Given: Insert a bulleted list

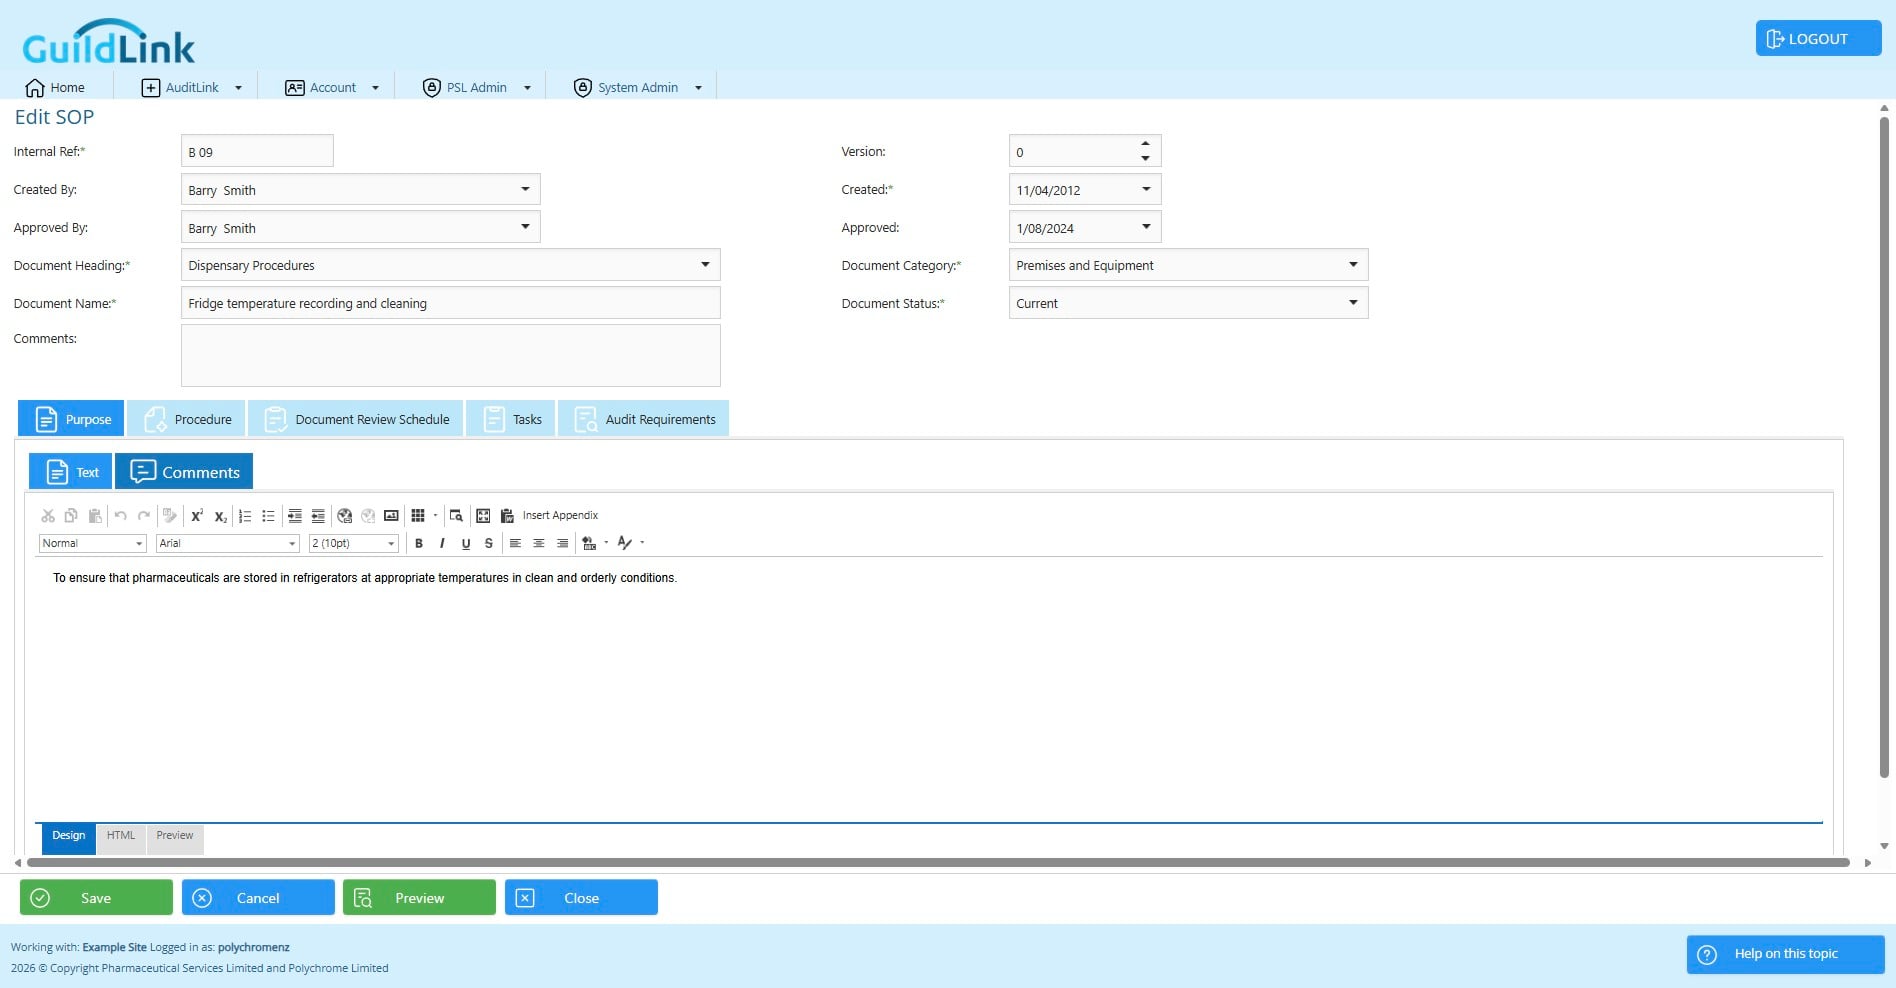Looking at the screenshot, I should [268, 516].
